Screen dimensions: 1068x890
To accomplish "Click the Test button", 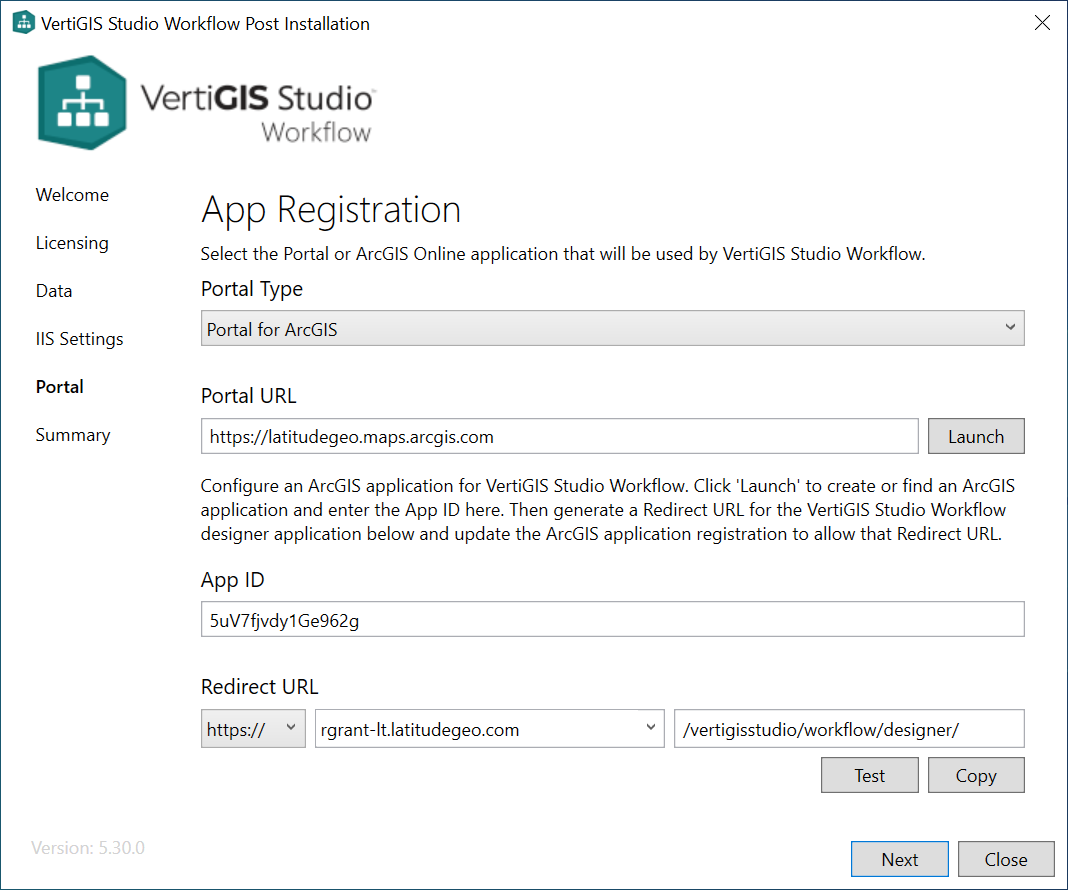I will pyautogui.click(x=869, y=776).
